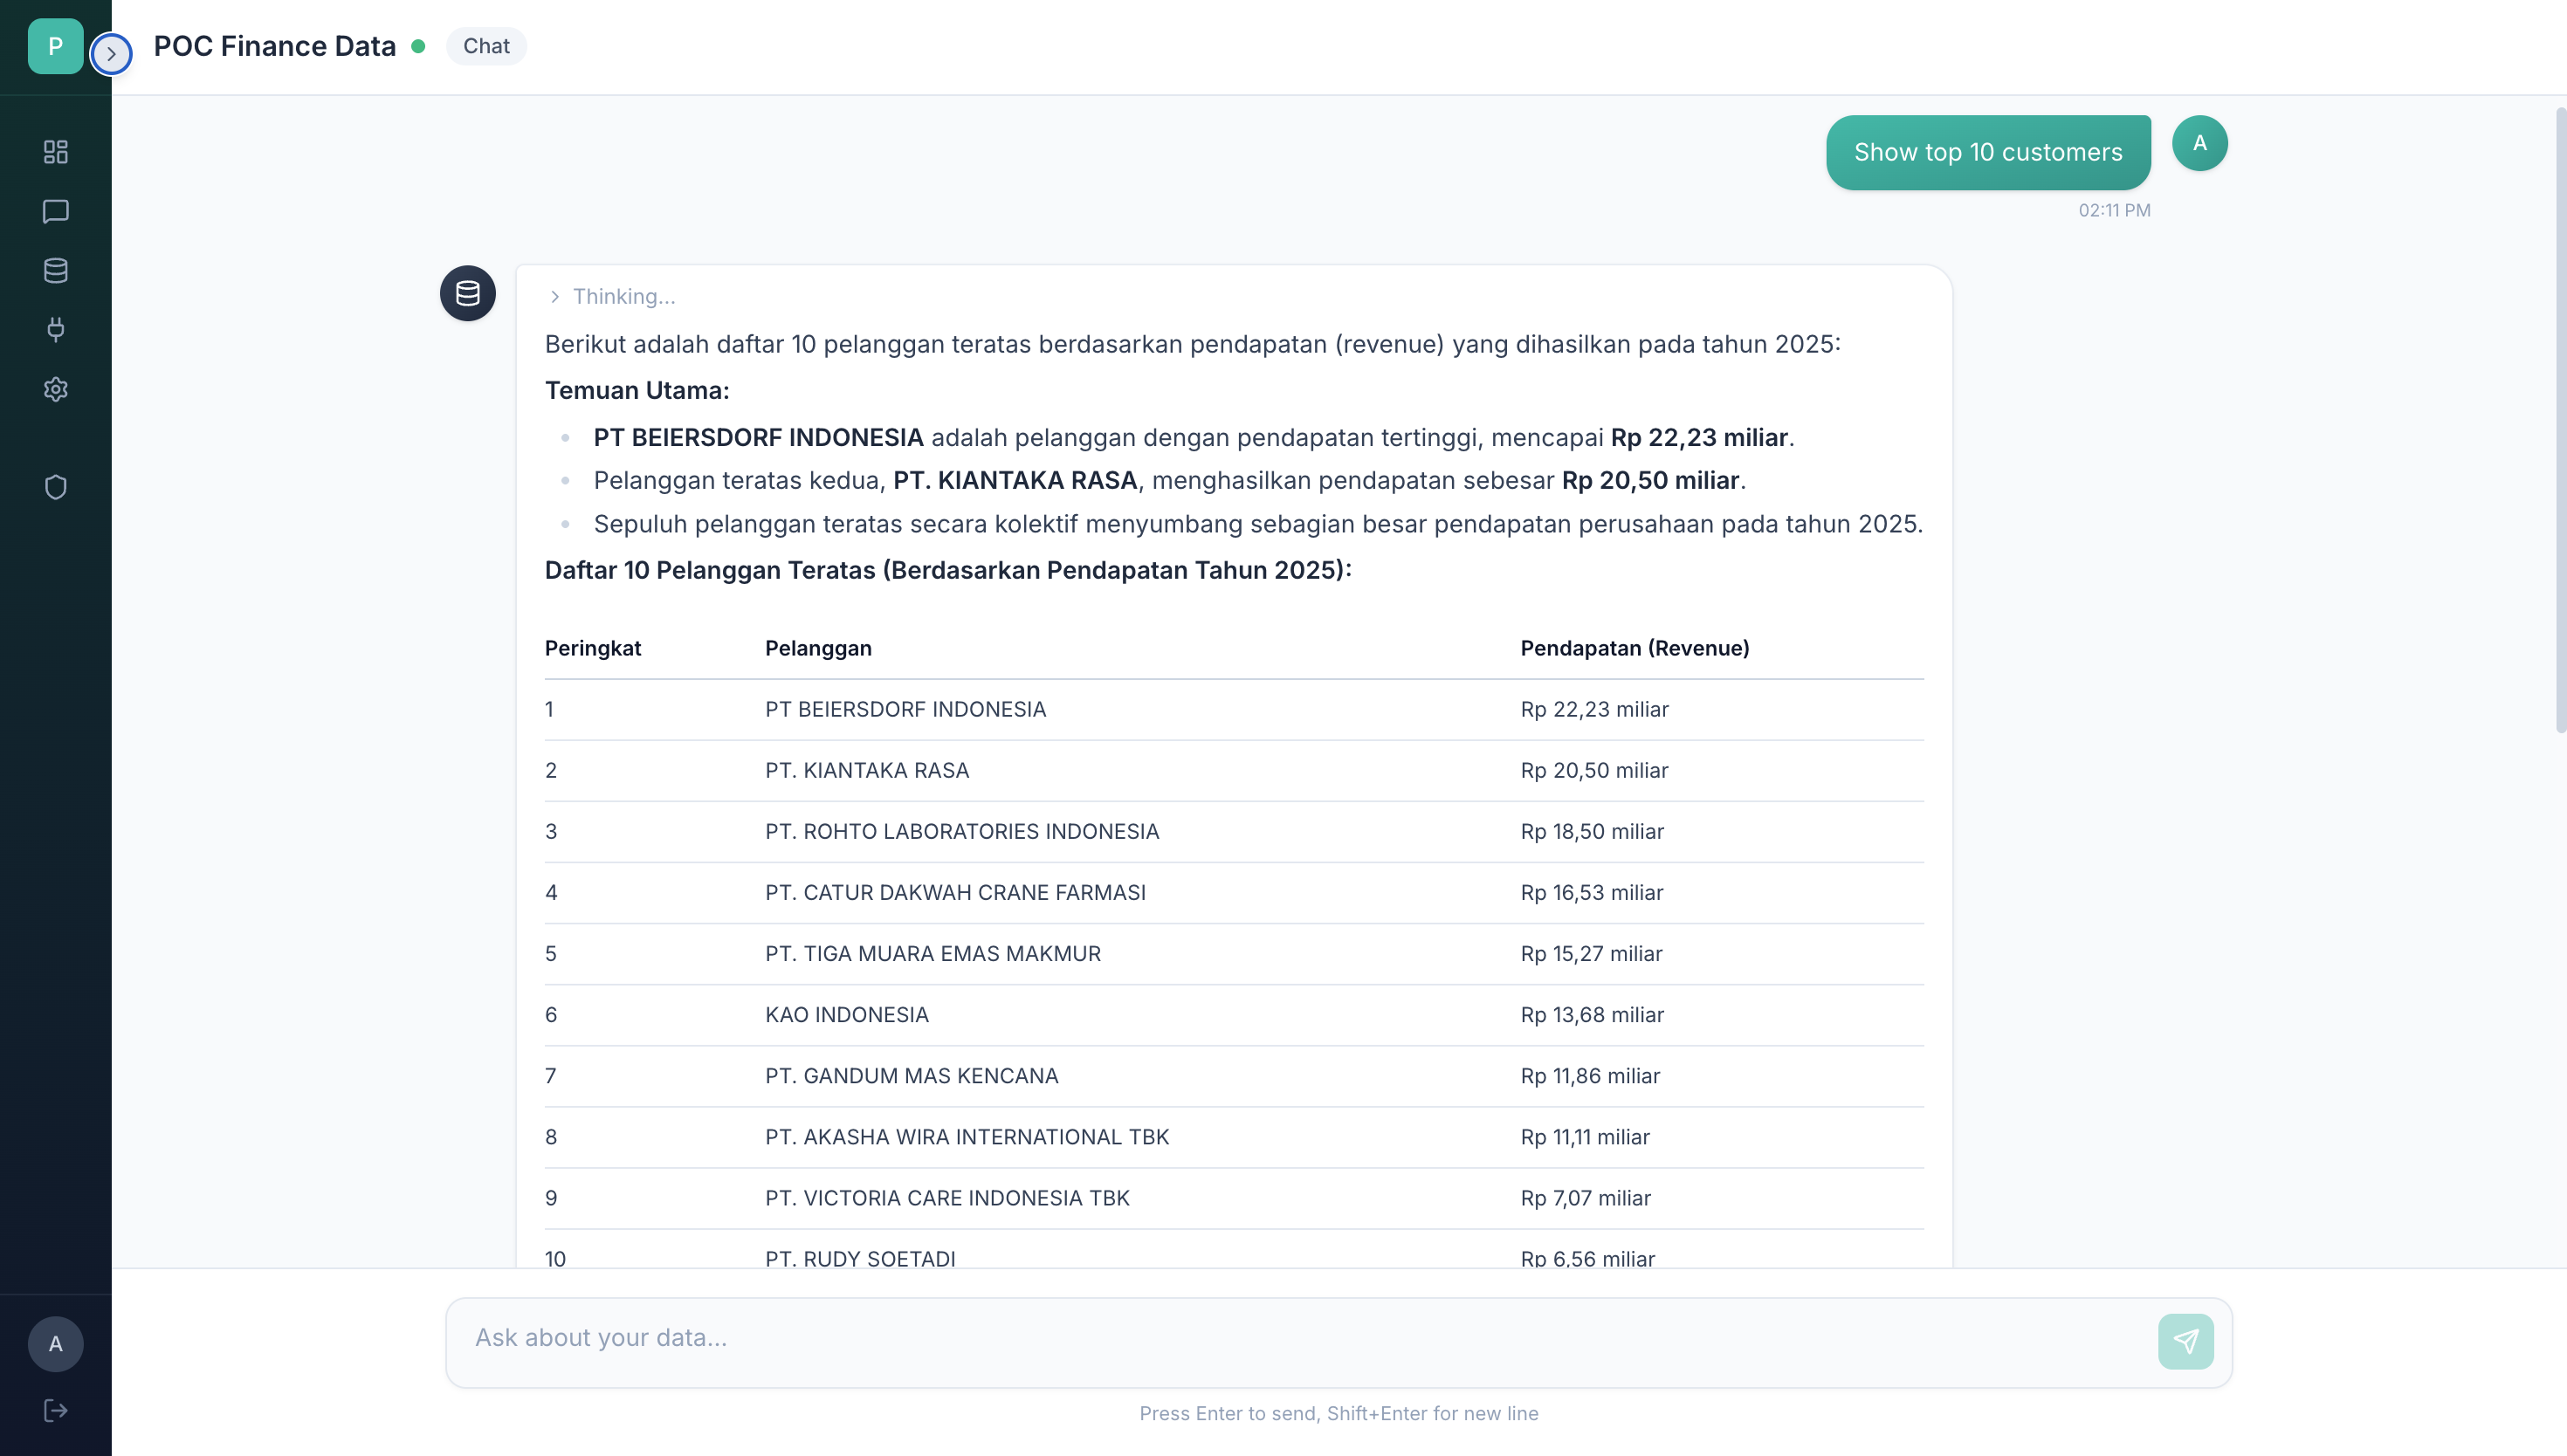Click the user avatar beside the message

pyautogui.click(x=2200, y=143)
